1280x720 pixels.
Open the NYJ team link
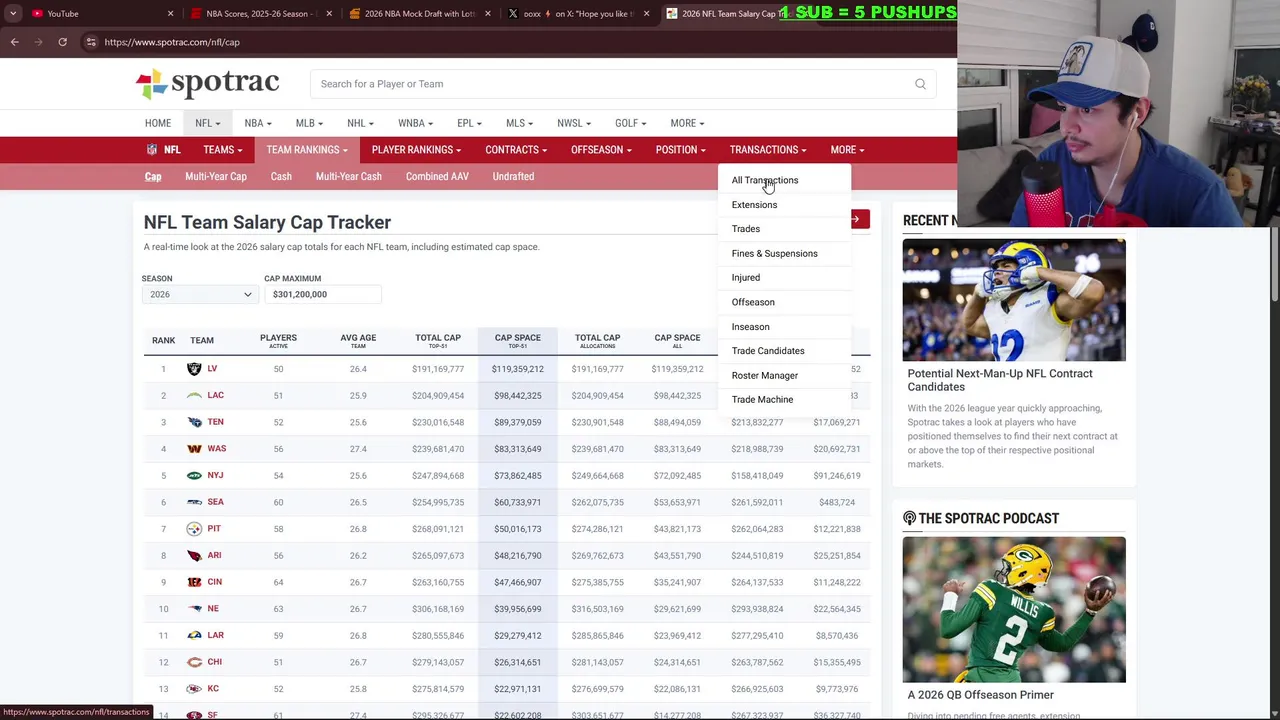tap(215, 476)
